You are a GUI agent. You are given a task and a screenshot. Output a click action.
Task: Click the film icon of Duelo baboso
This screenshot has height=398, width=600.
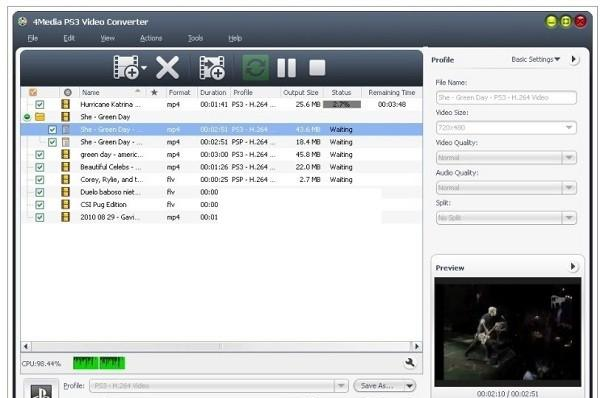66,192
